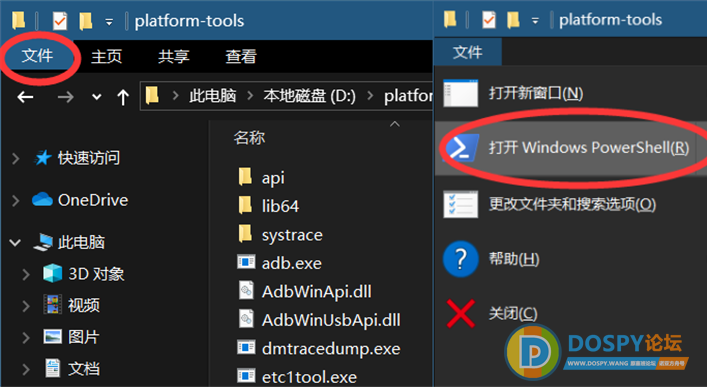
Task: Click the adb.exe application icon
Action: pyautogui.click(x=246, y=262)
